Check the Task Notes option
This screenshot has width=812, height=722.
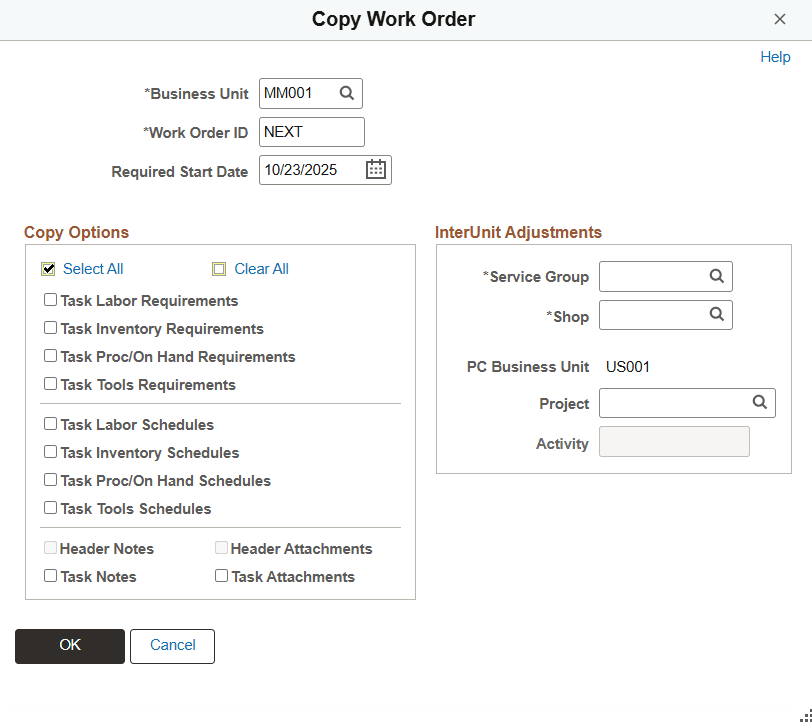click(x=50, y=576)
